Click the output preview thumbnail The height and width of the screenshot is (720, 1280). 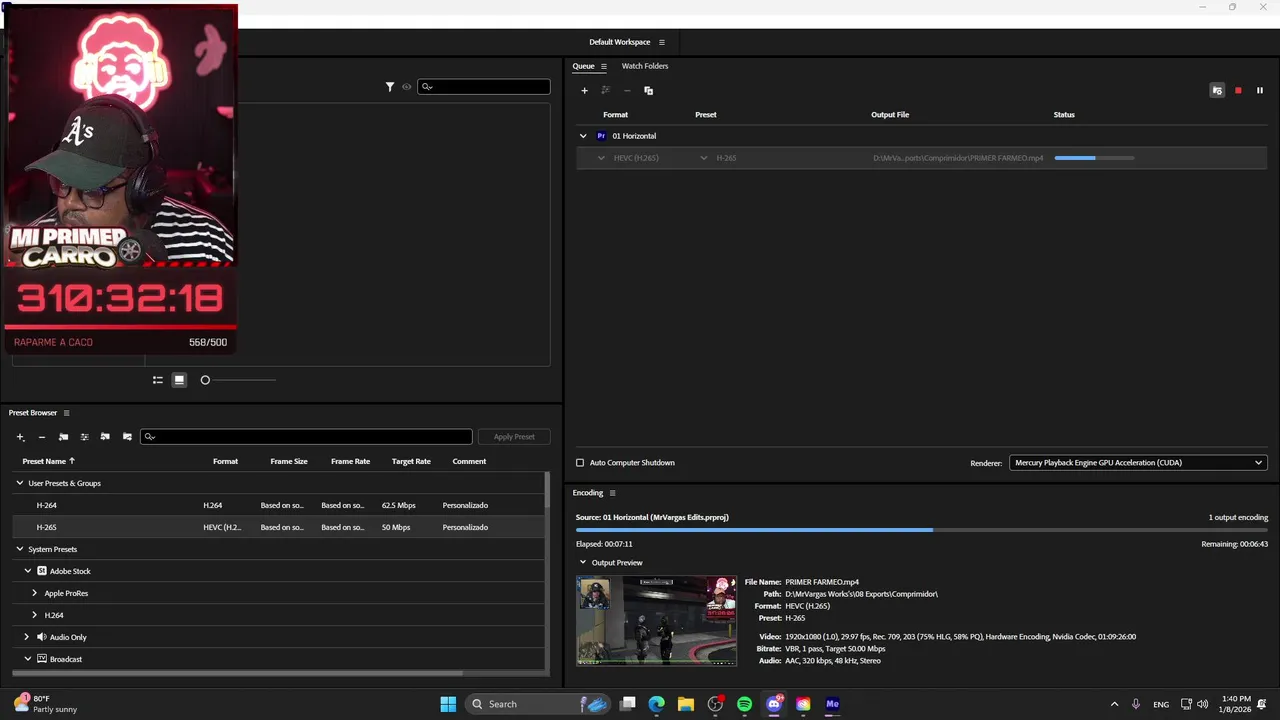point(657,620)
